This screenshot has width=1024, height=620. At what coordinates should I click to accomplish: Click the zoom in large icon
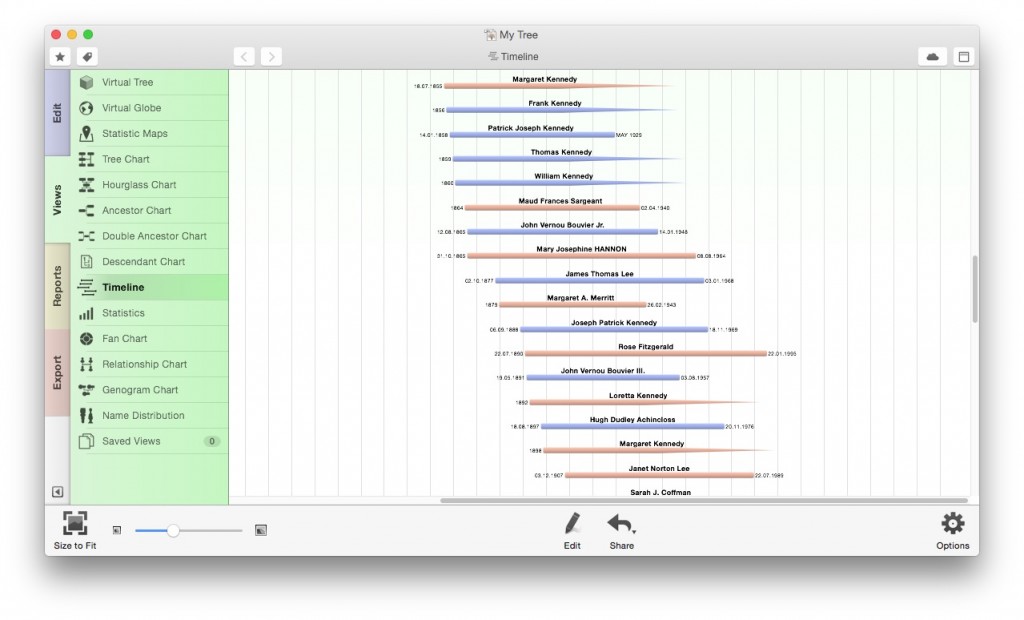pyautogui.click(x=261, y=530)
